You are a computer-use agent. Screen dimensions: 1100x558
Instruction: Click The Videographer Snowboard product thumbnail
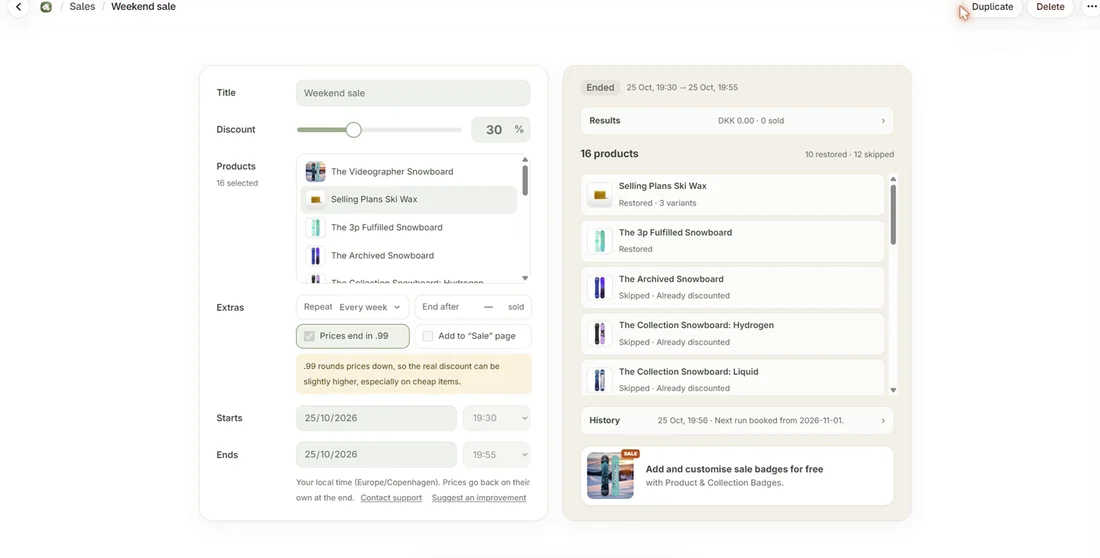(316, 171)
